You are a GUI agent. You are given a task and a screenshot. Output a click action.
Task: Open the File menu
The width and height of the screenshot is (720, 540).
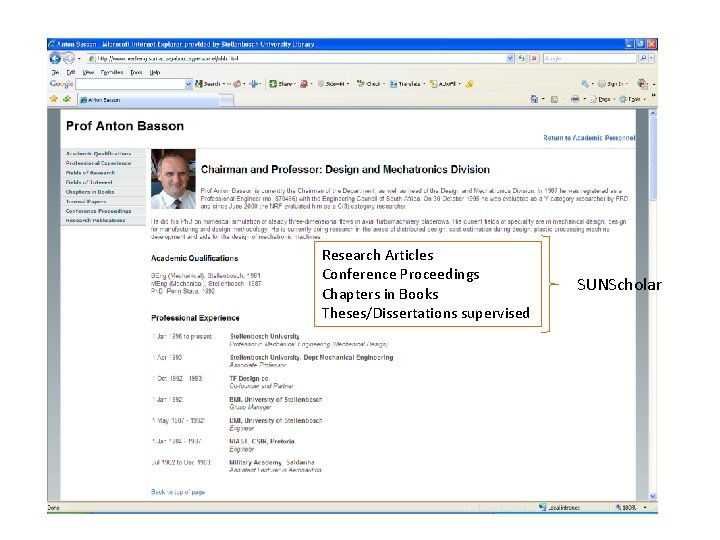56,72
